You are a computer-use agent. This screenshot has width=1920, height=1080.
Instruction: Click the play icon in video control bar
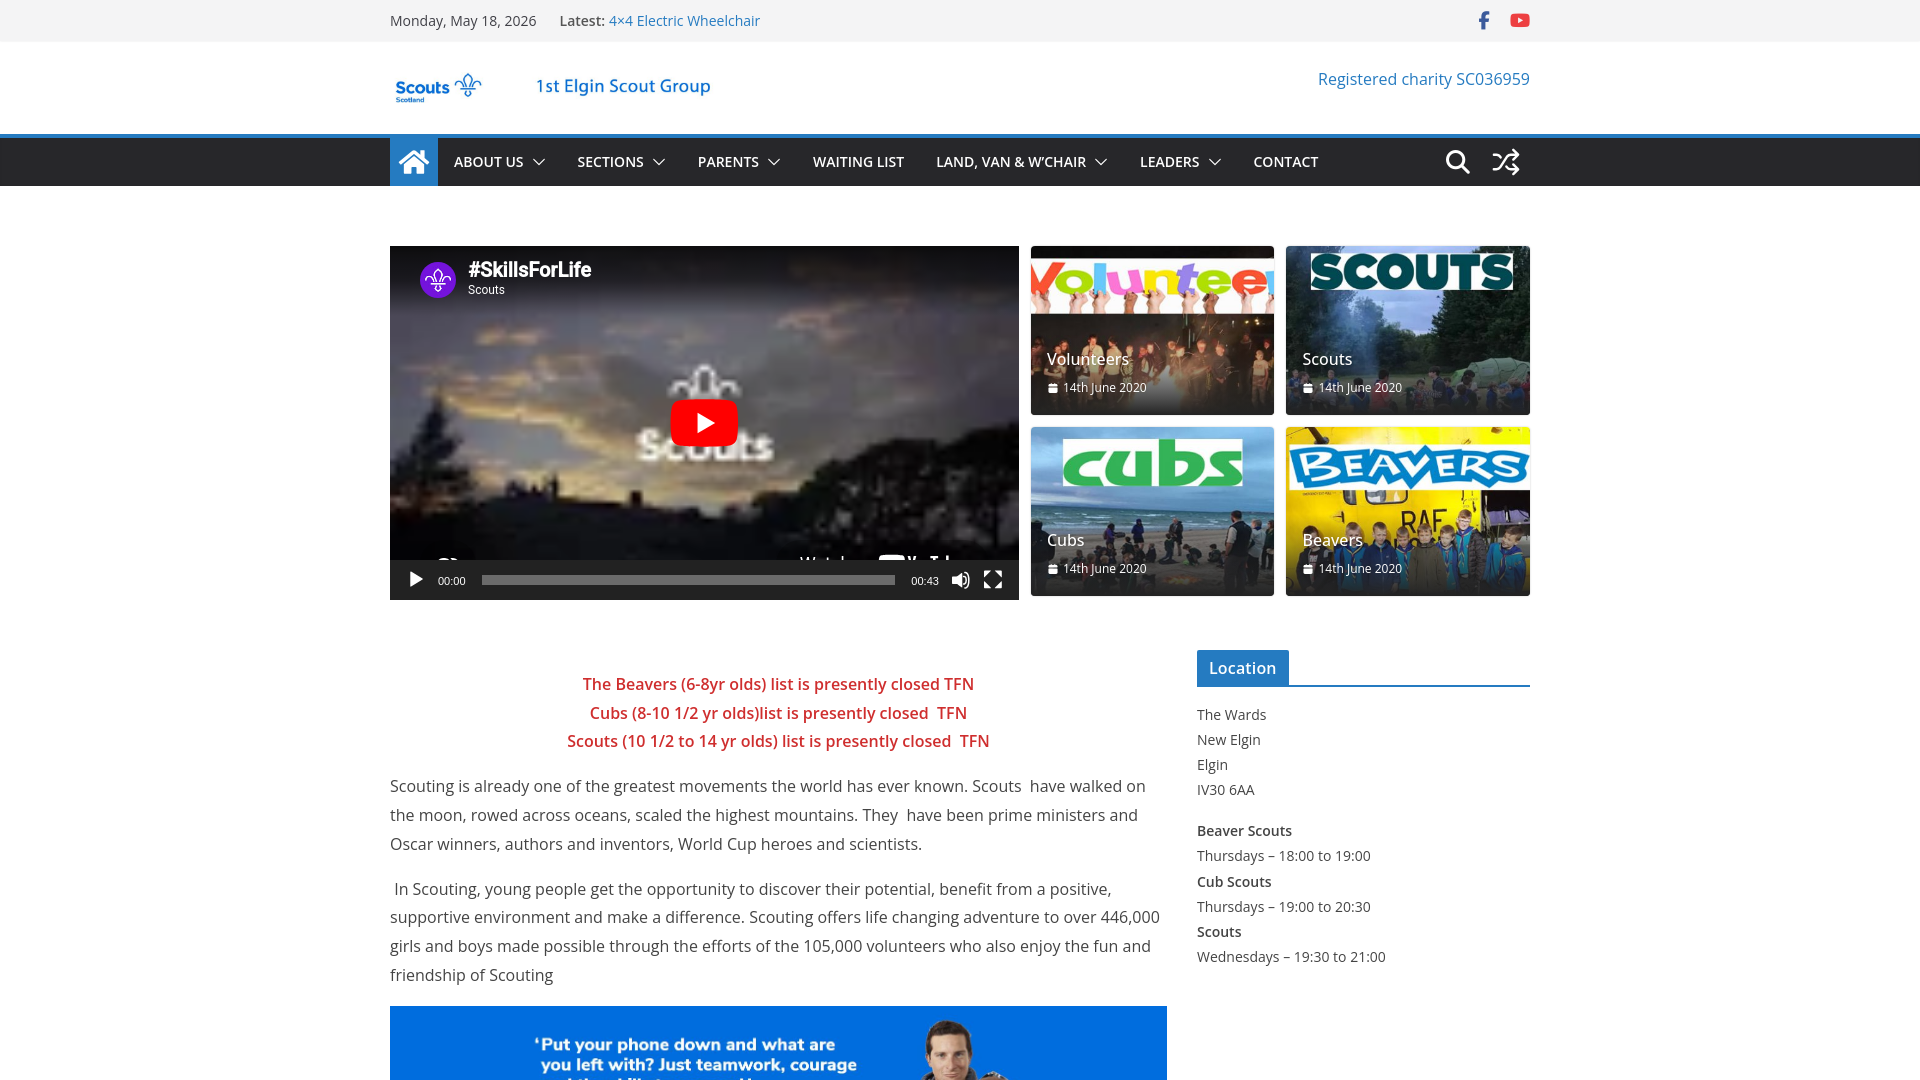[x=416, y=580]
